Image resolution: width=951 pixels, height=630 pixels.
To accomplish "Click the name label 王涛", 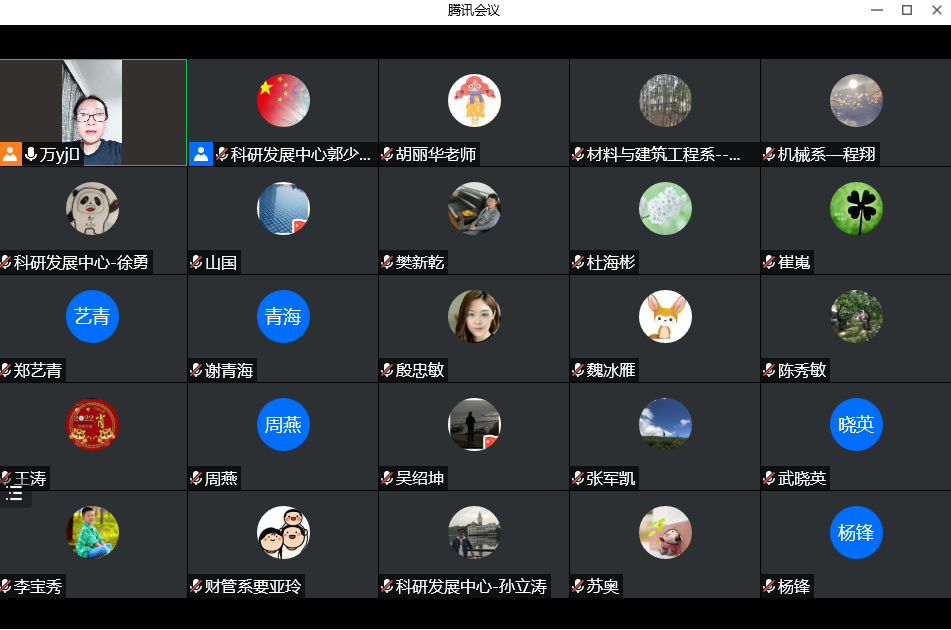I will click(x=30, y=478).
